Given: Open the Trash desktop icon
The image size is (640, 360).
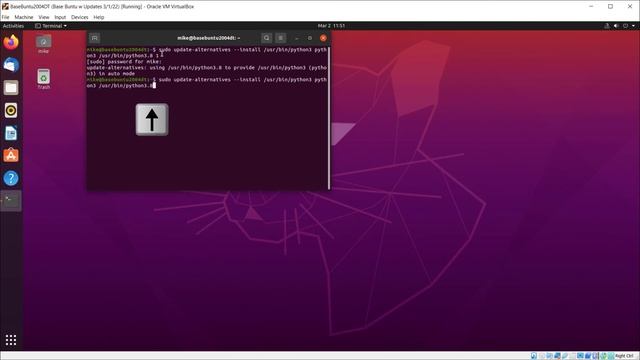Looking at the screenshot, I should click(x=43, y=79).
